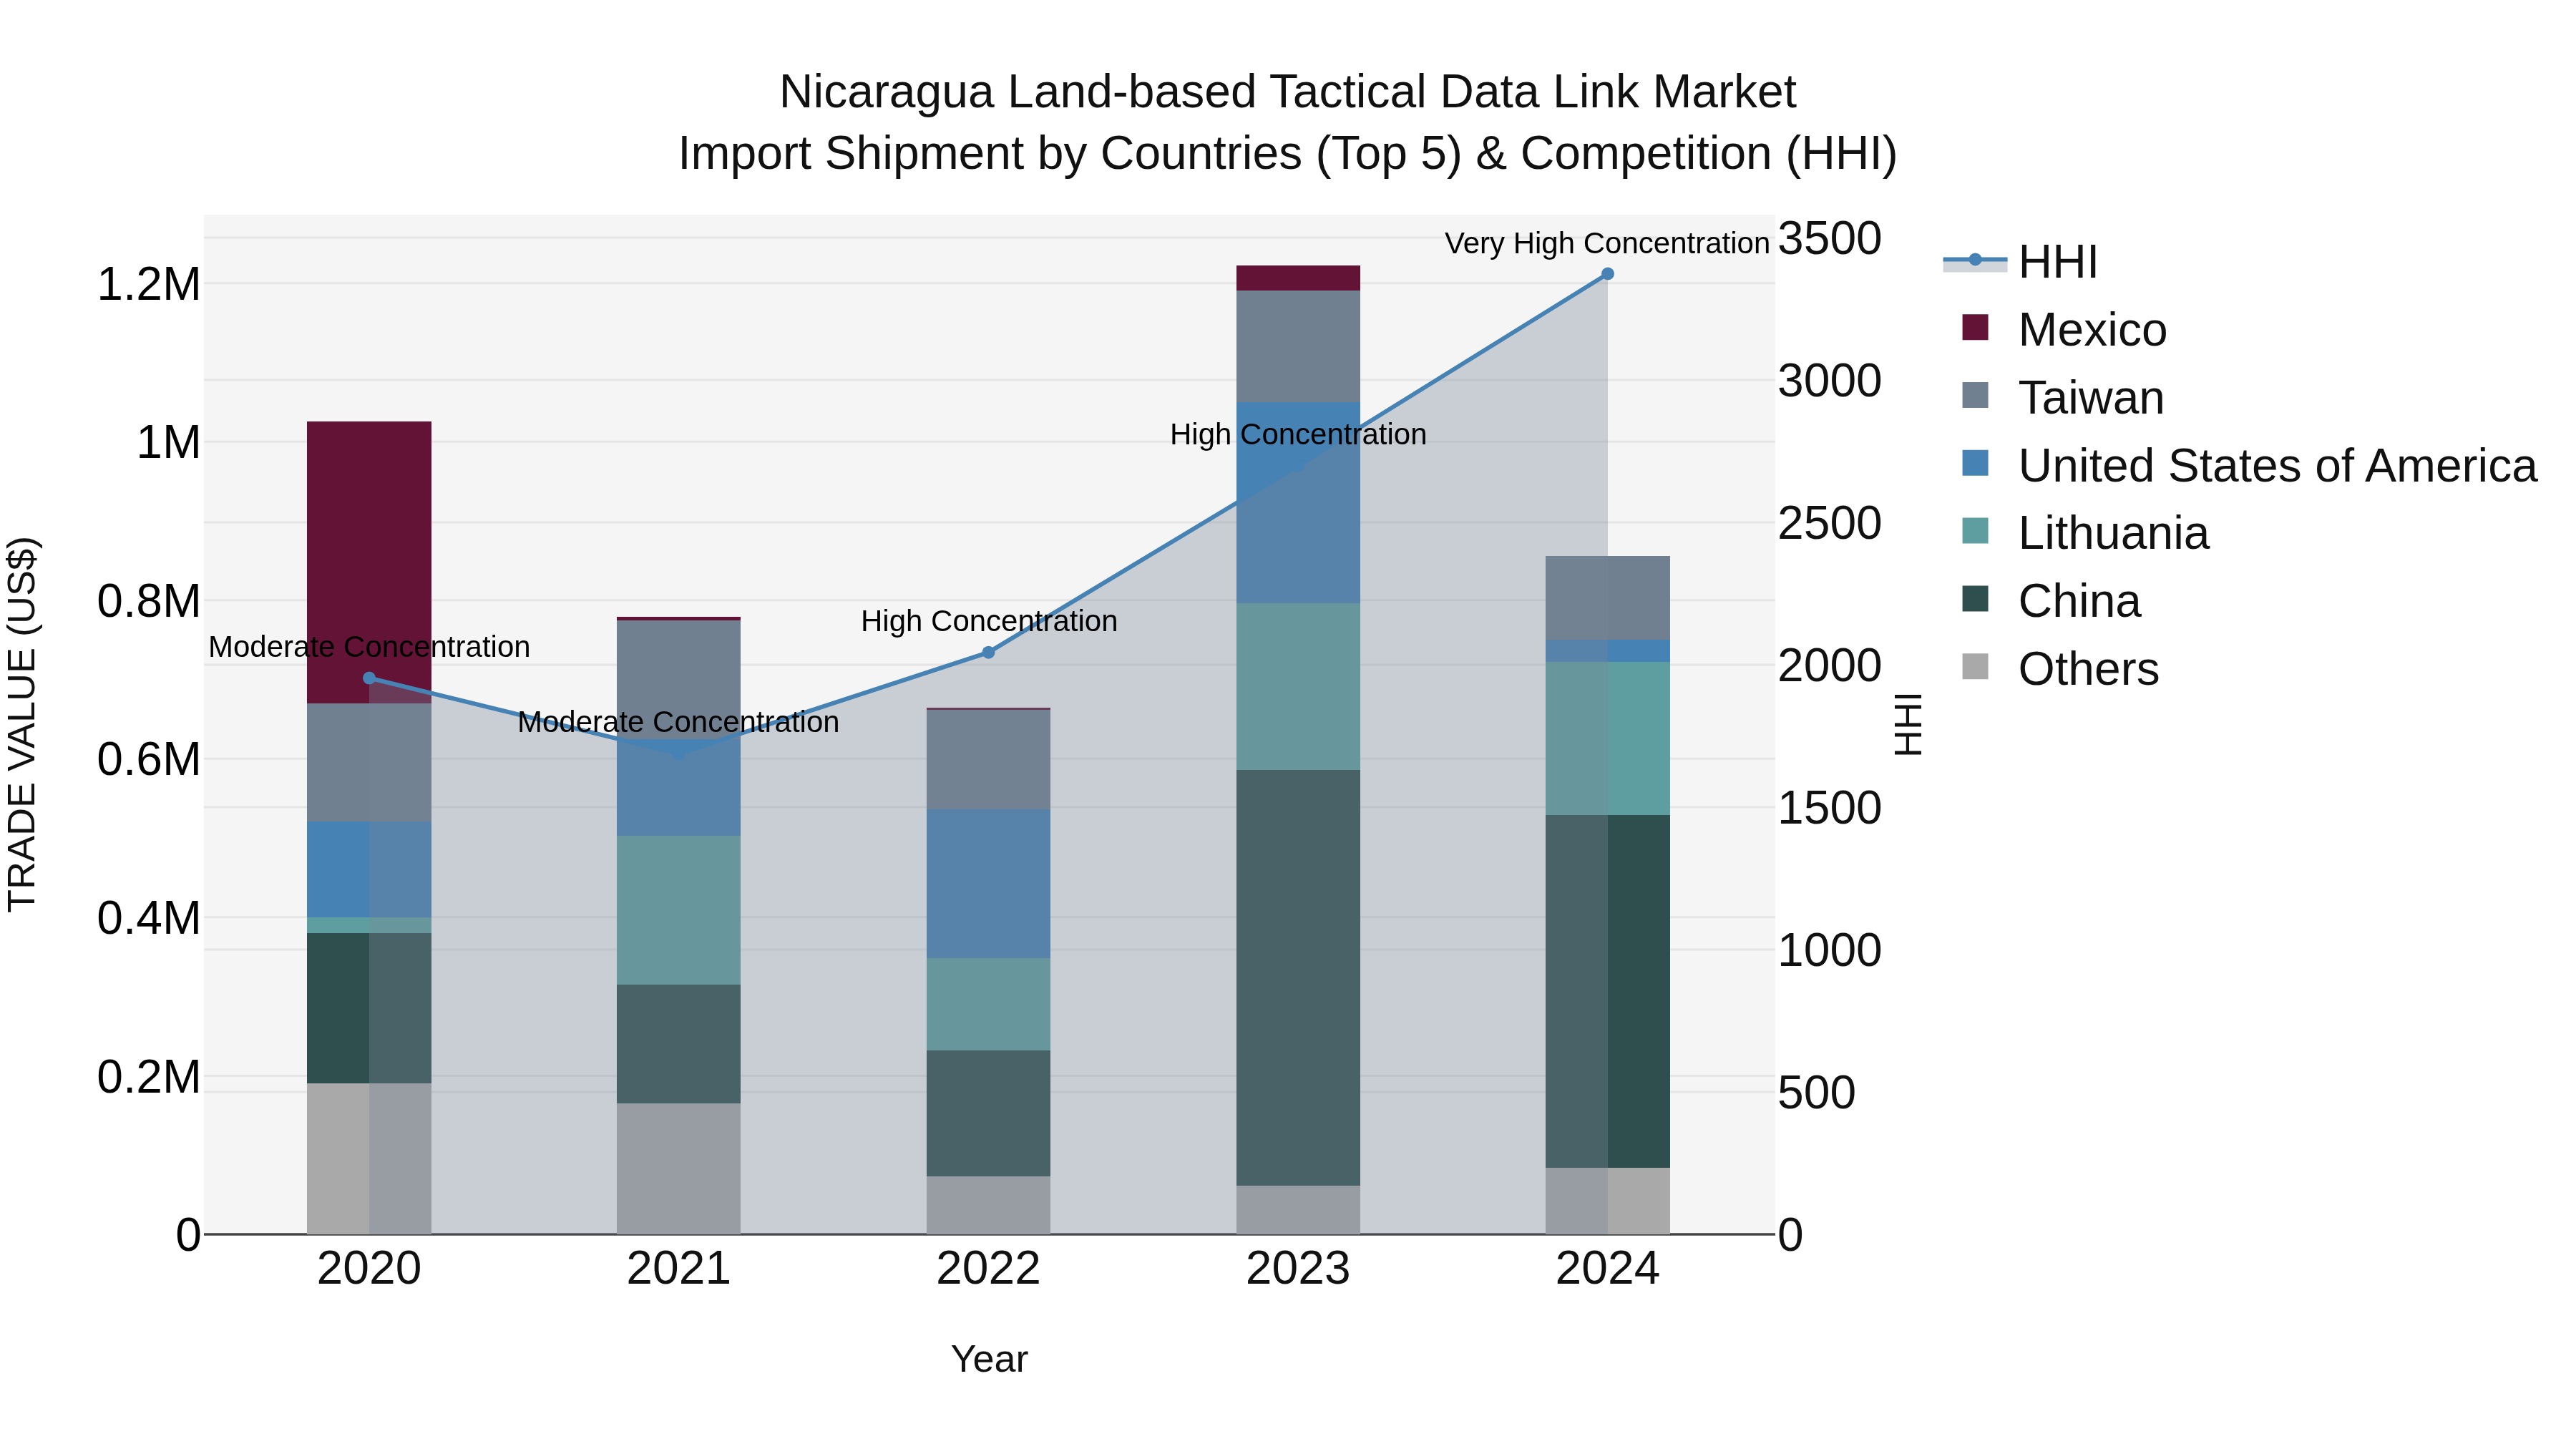Click the '1.2M' left axis tick
This screenshot has height=1449, width=2576.
tap(149, 285)
